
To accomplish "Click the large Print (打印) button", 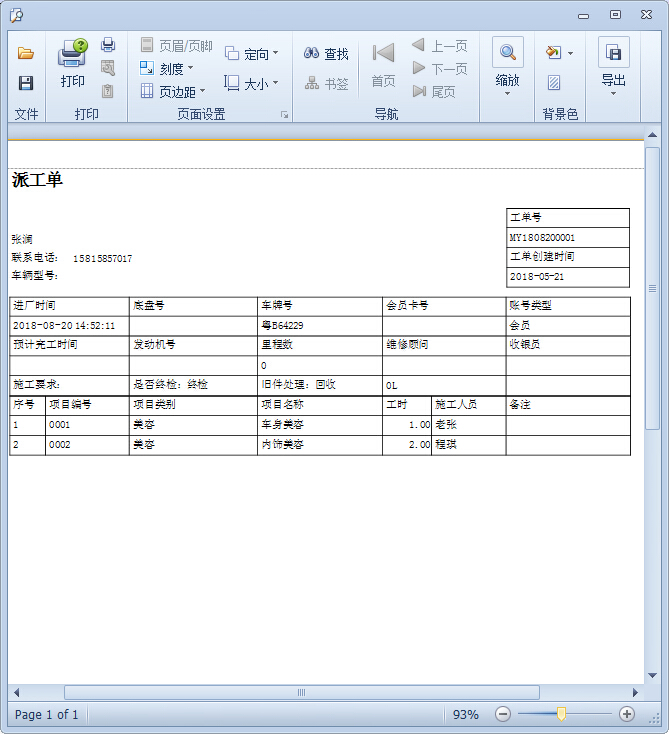I will point(72,64).
